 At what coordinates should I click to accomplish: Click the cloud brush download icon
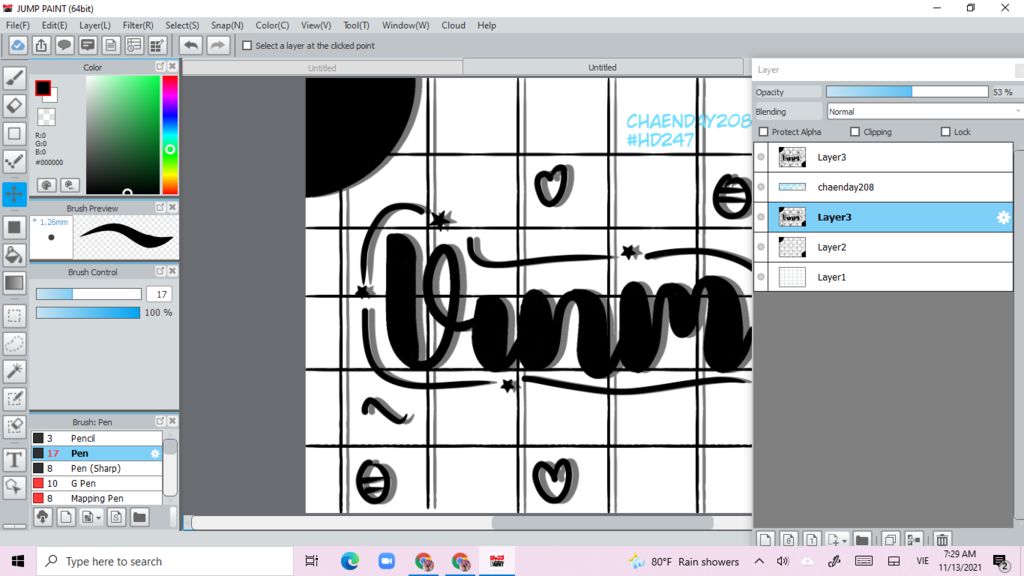[x=42, y=517]
